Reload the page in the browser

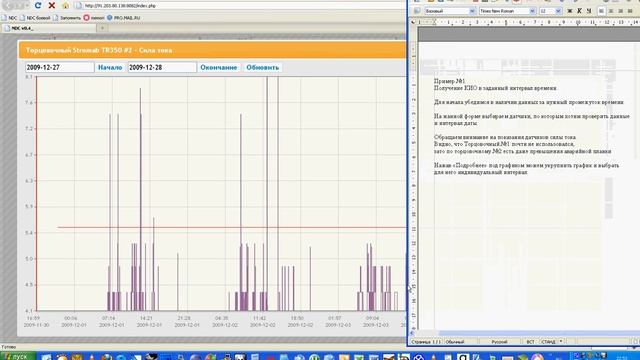click(38, 5)
